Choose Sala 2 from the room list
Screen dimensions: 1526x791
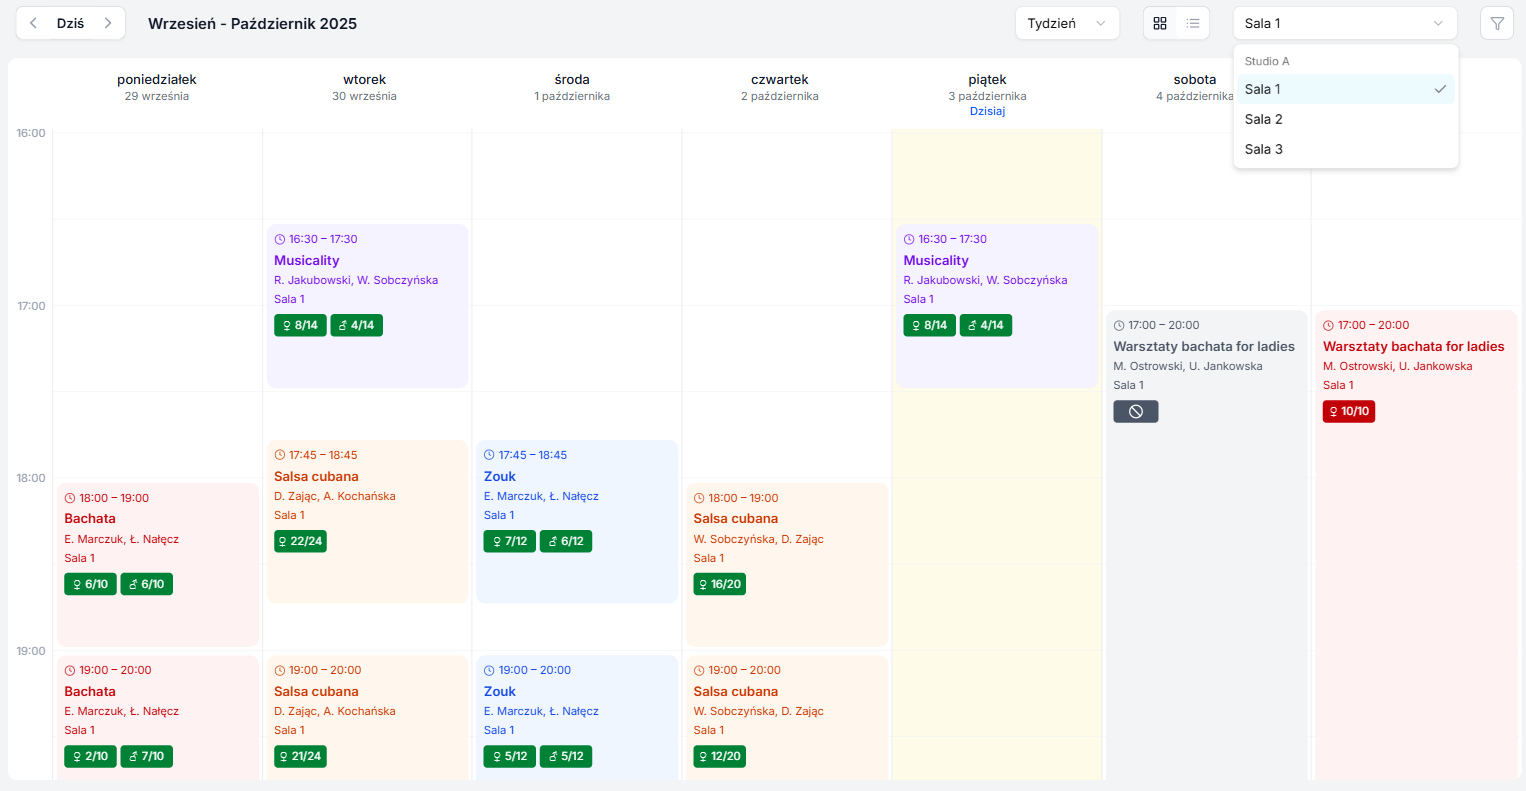pyautogui.click(x=1264, y=119)
